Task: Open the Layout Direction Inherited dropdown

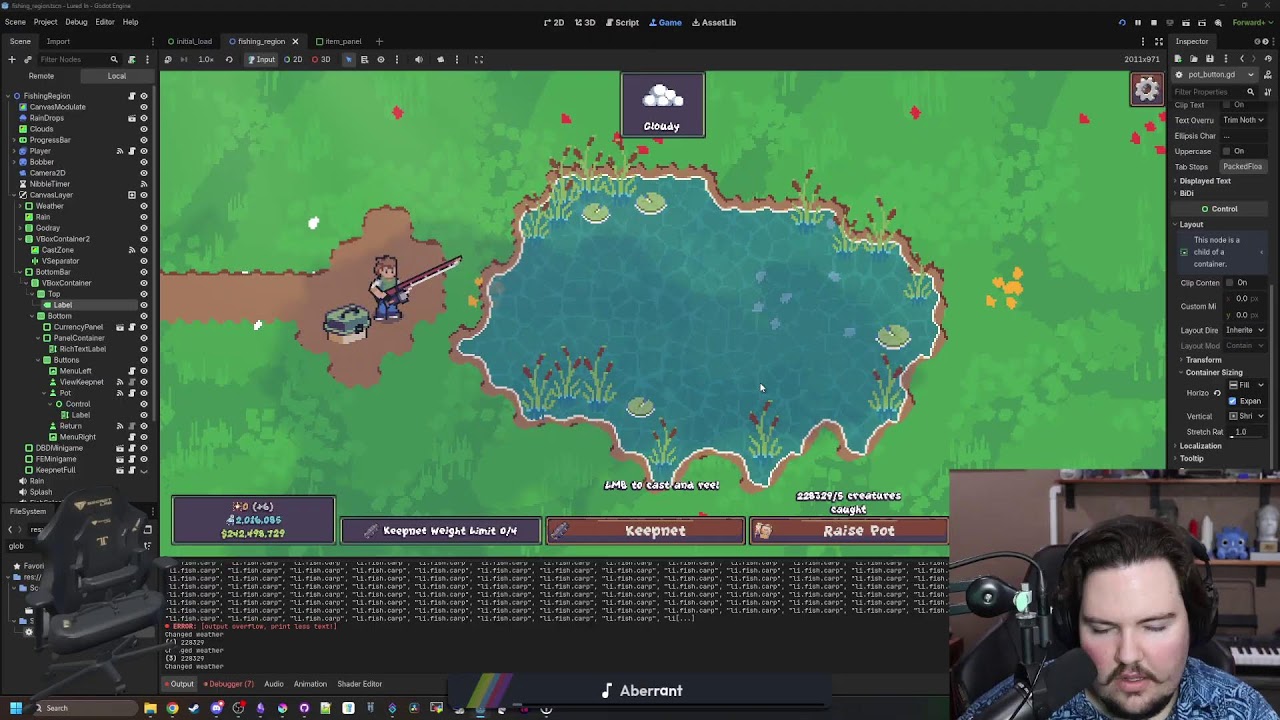Action: coord(1244,330)
